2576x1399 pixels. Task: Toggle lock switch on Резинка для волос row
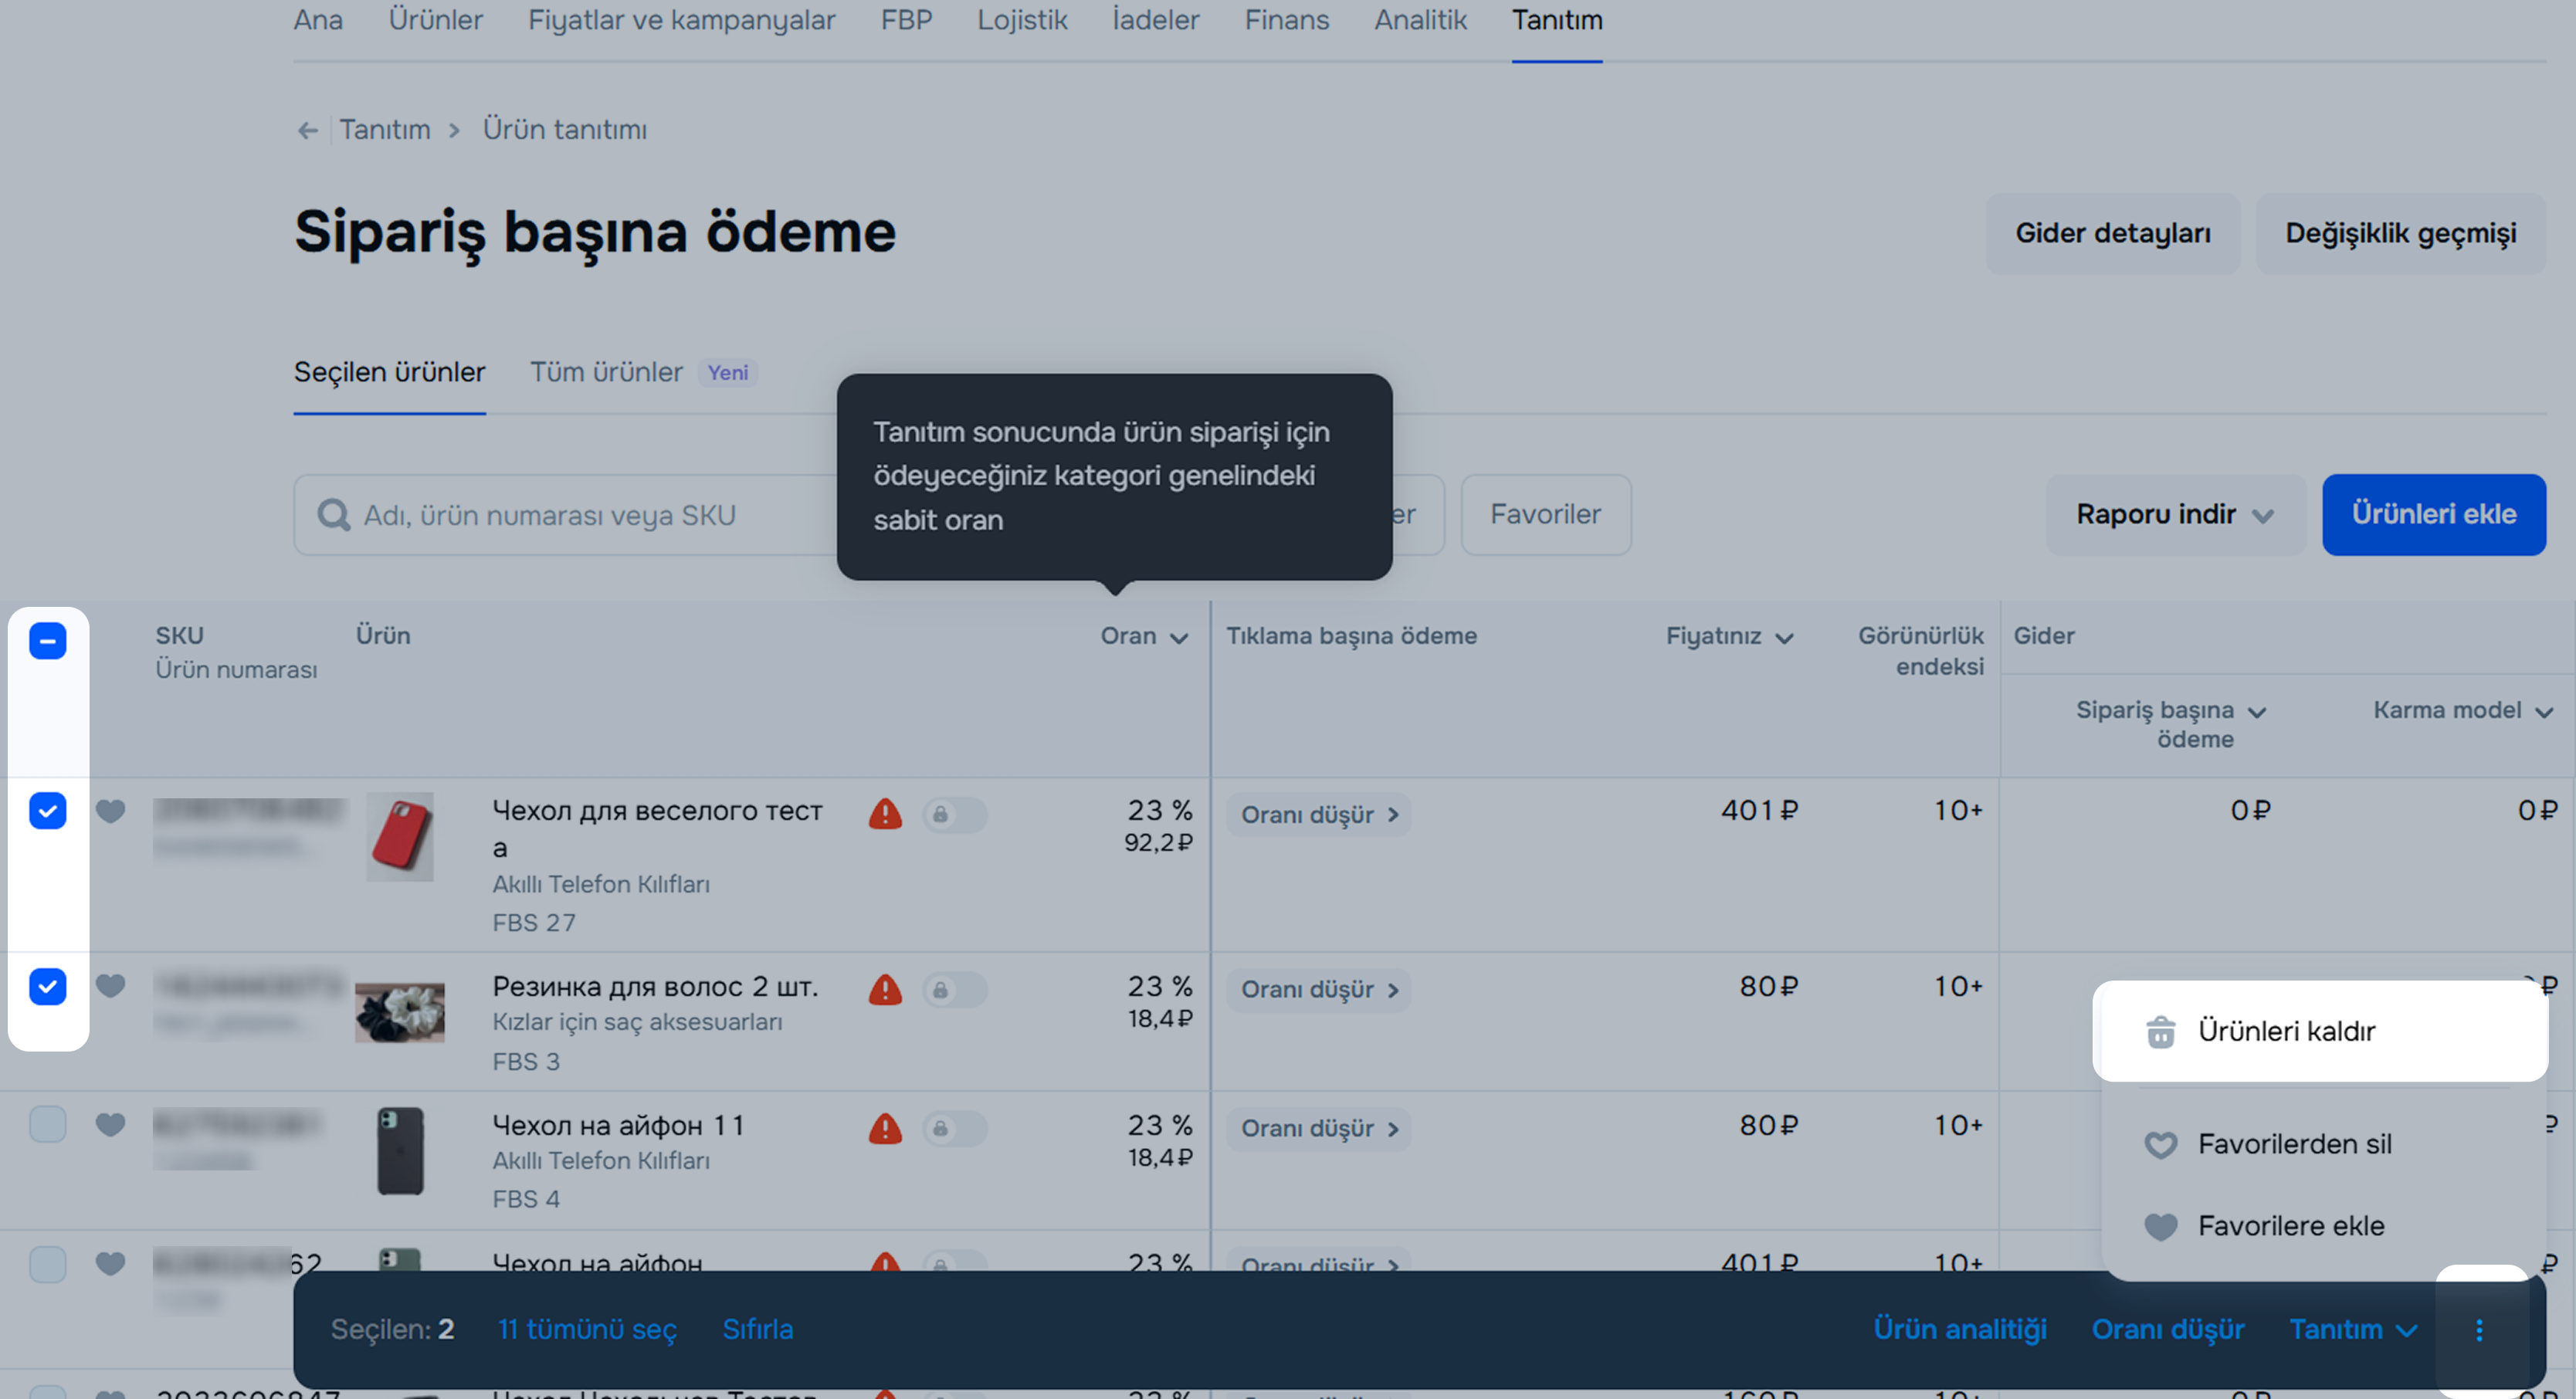point(954,990)
